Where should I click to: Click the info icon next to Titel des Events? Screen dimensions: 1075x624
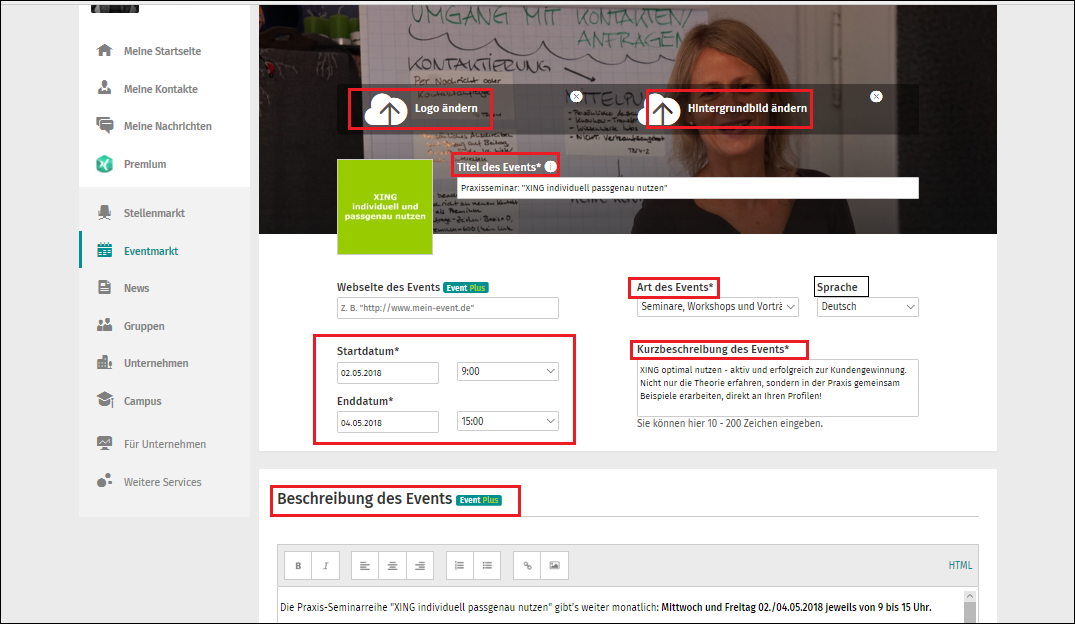(551, 167)
